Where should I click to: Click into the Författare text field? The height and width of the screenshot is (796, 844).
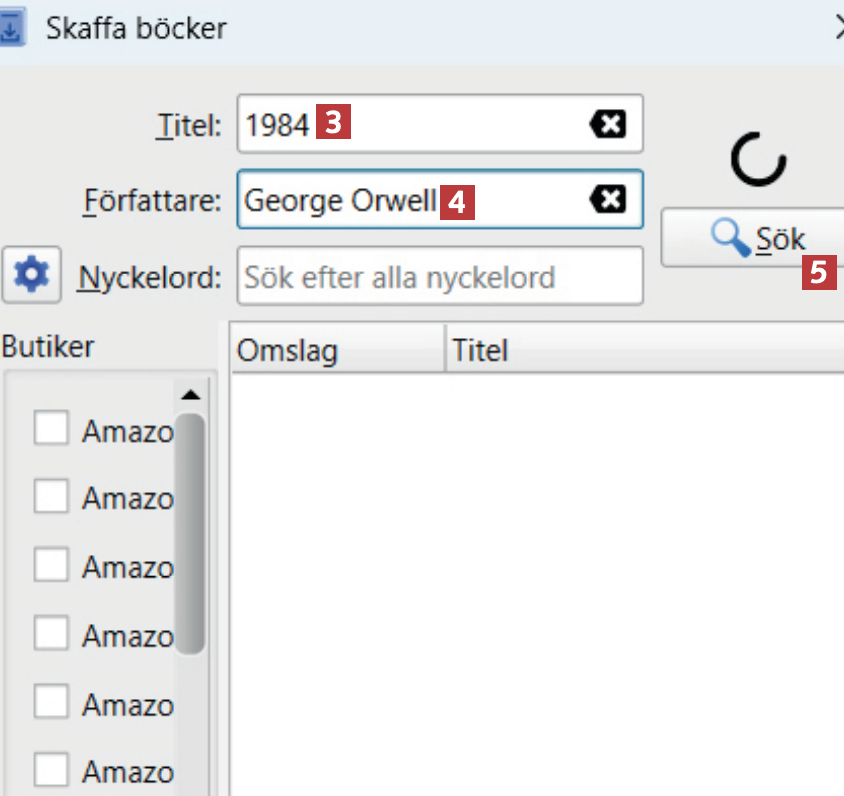click(520, 200)
